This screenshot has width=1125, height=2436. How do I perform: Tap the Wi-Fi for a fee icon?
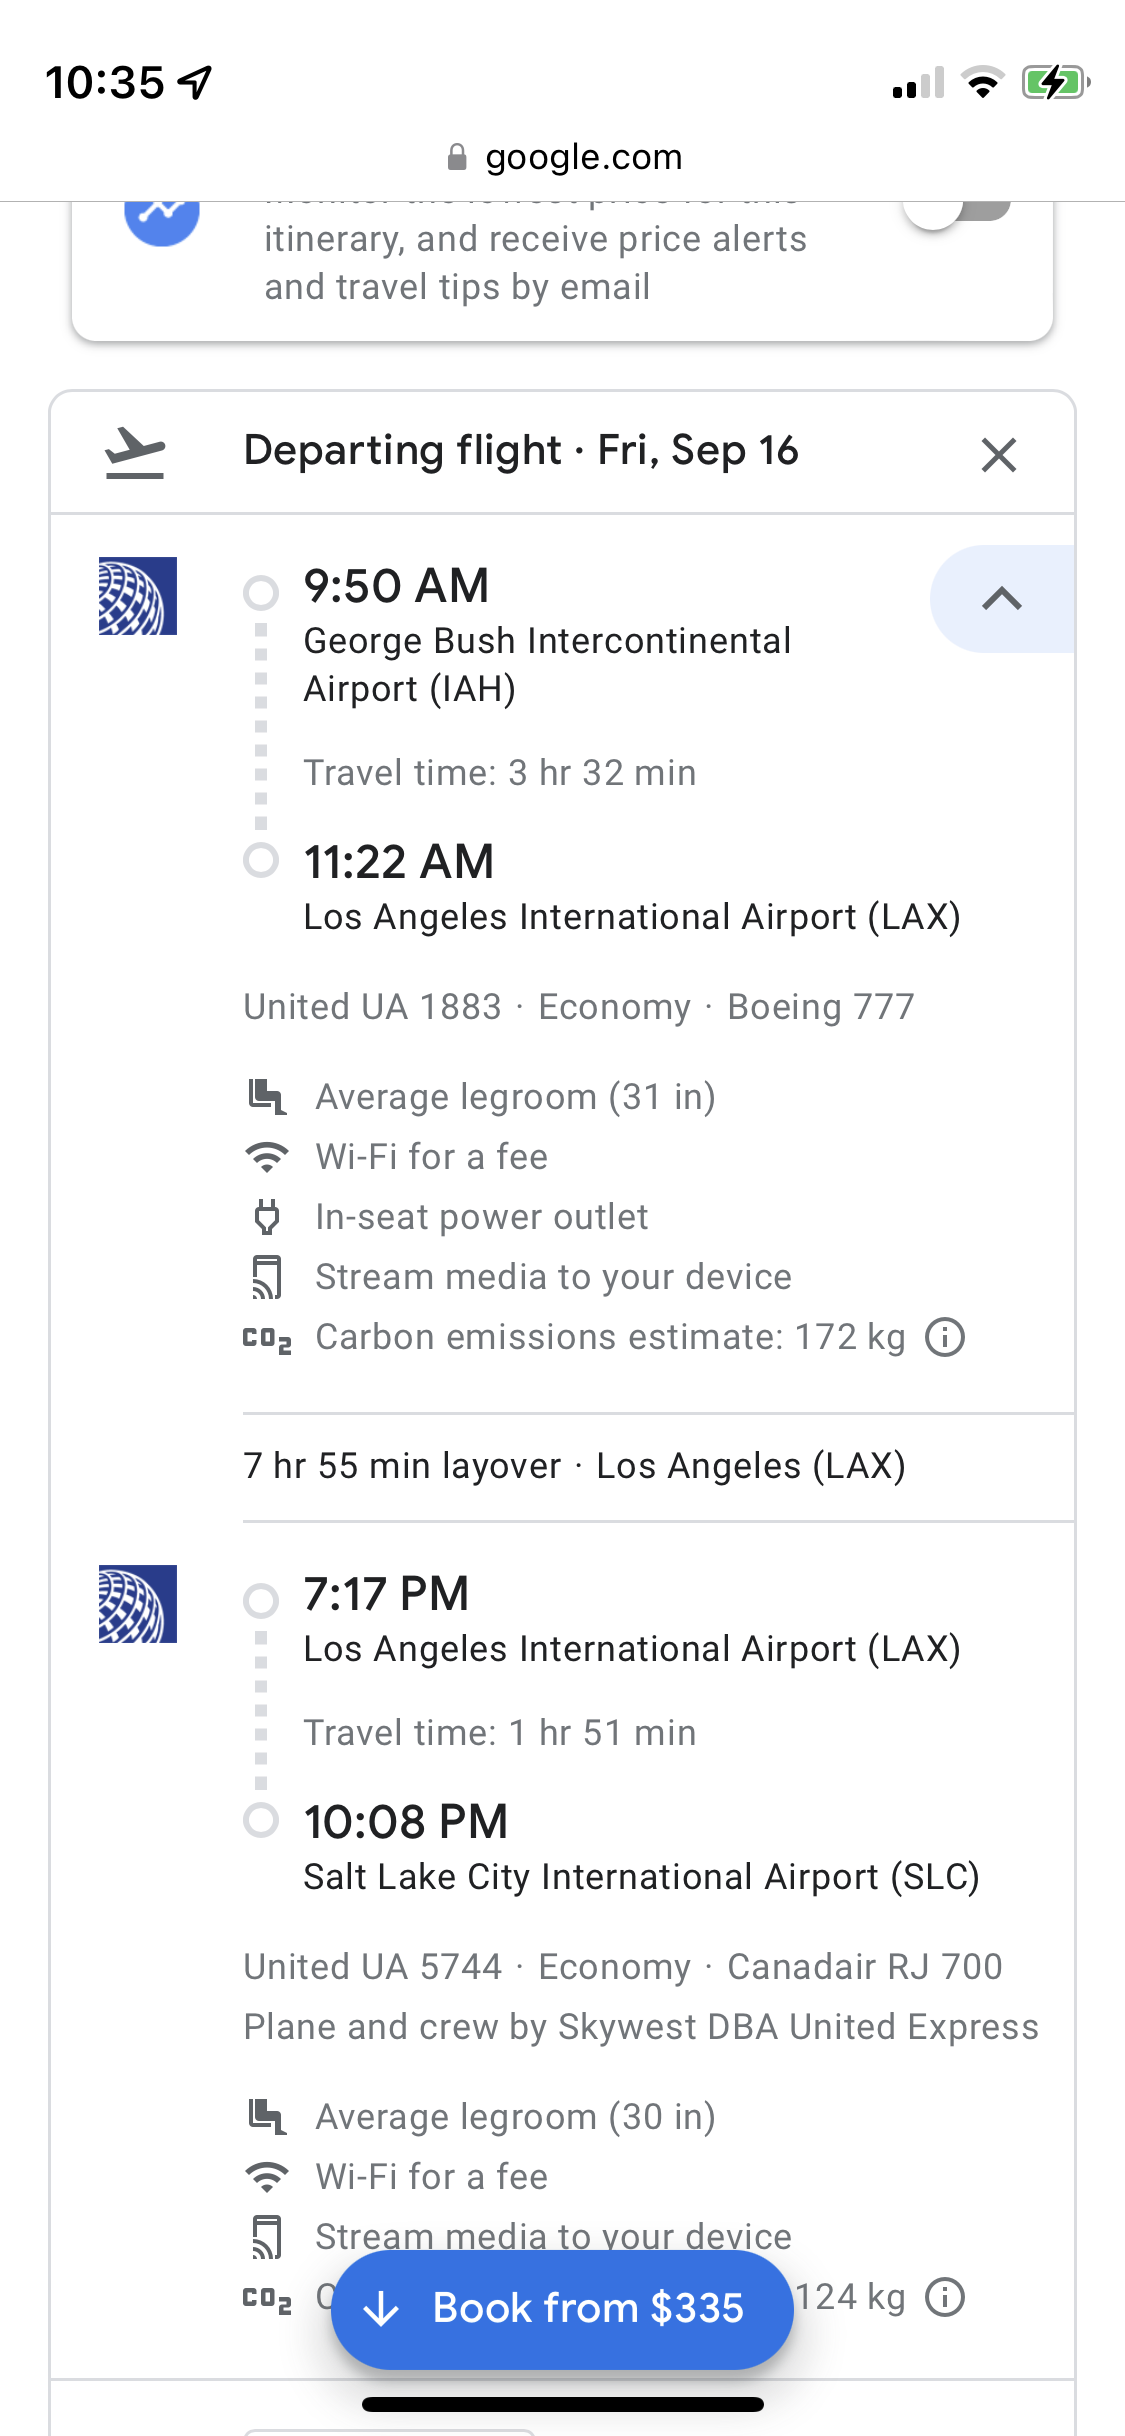267,1157
